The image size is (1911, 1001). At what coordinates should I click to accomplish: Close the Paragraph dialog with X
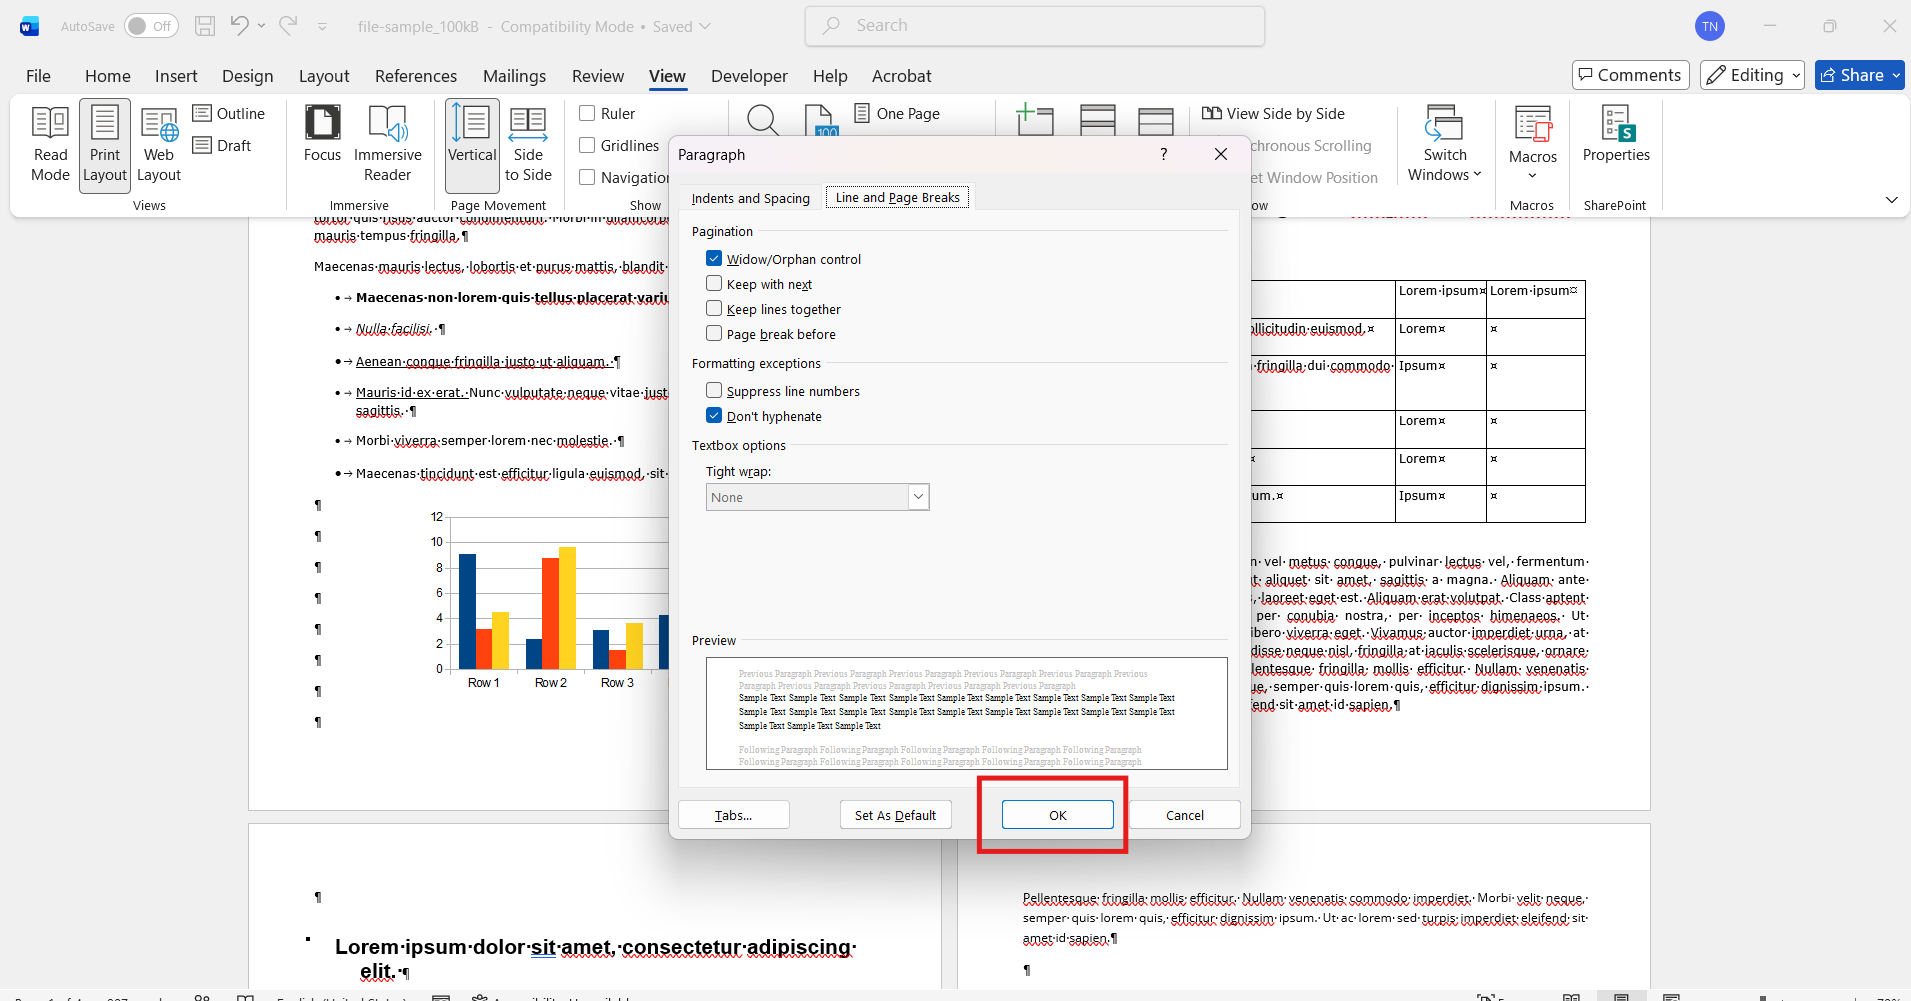(x=1221, y=154)
